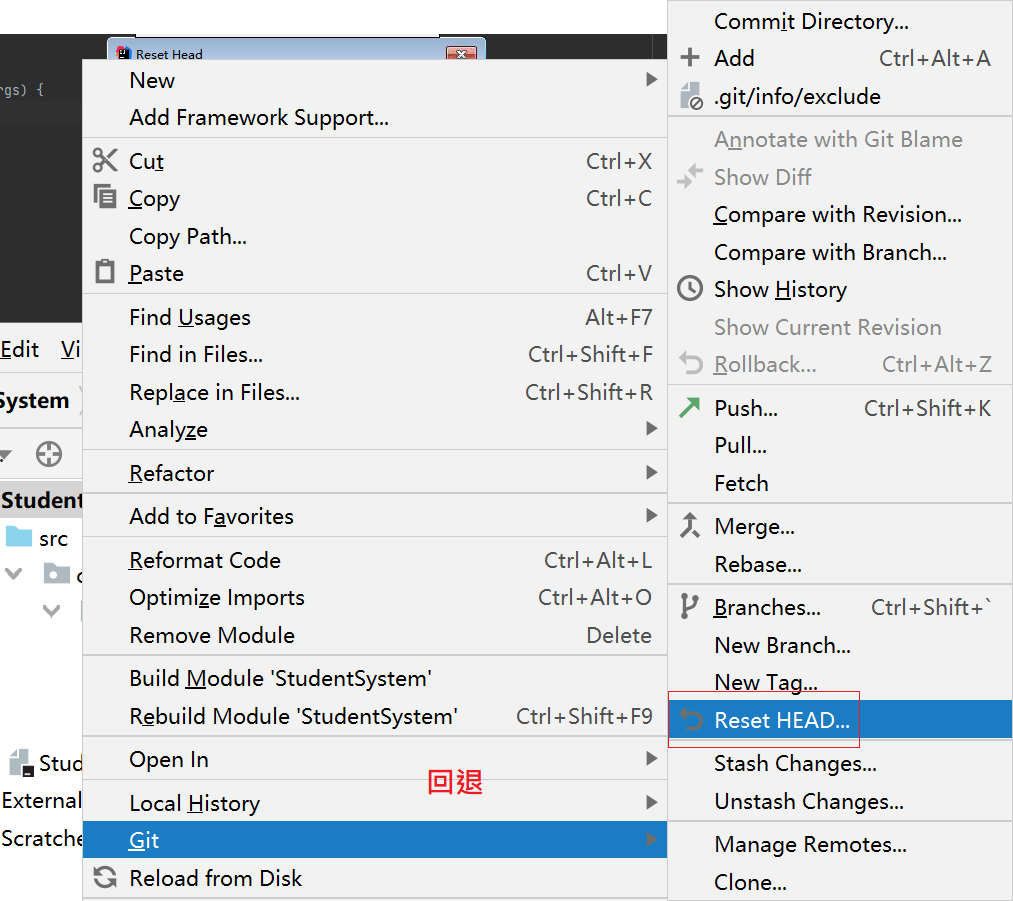Click the Branches icon in Git submenu
Image resolution: width=1013 pixels, height=901 pixels.
690,606
